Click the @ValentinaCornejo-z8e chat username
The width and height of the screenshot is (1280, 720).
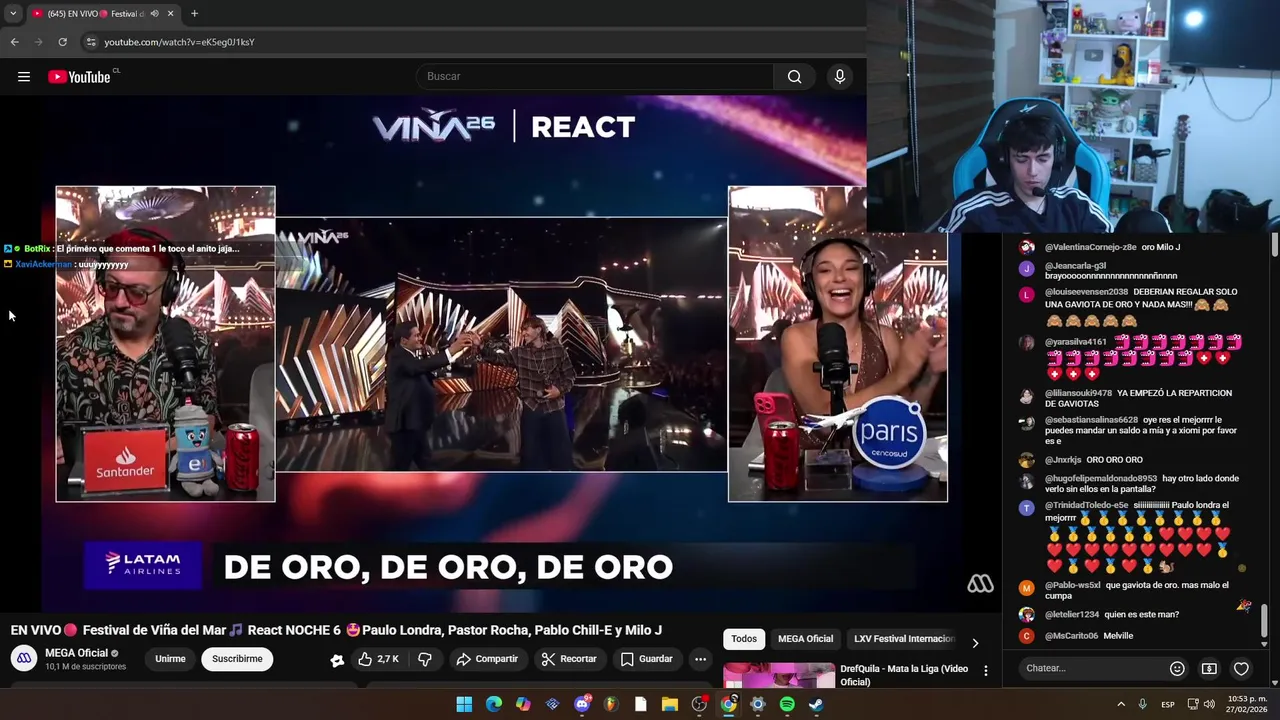tap(1090, 247)
